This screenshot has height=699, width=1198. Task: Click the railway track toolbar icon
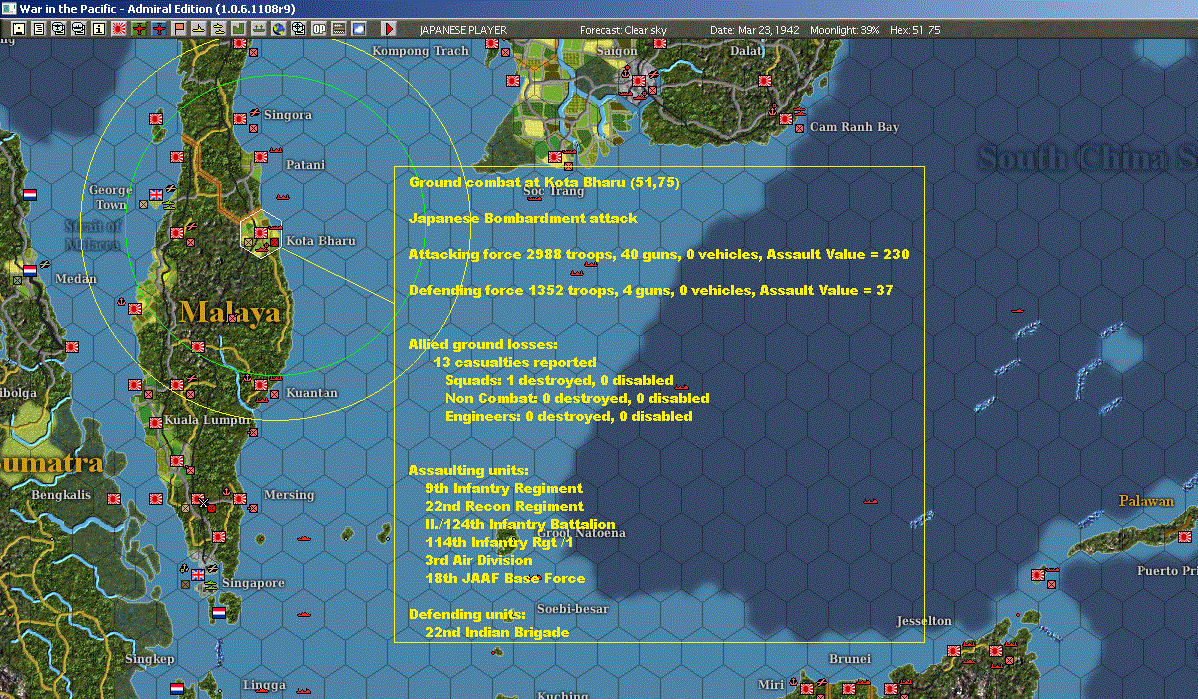tap(338, 29)
